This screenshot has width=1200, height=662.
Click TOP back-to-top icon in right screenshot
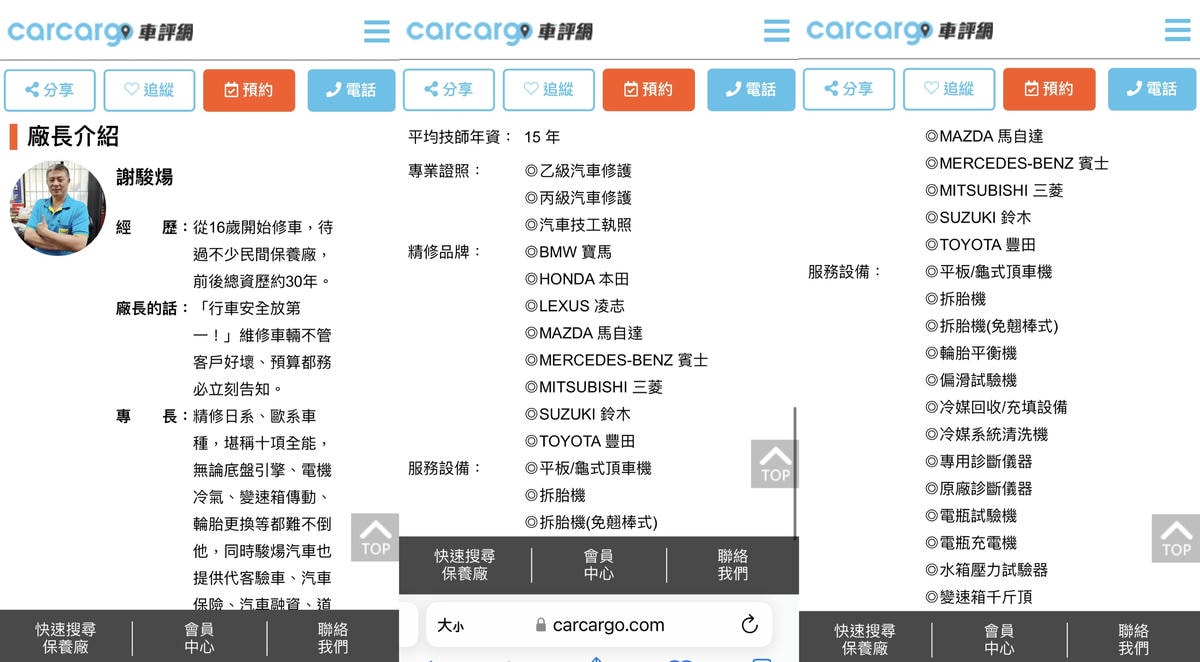pyautogui.click(x=1176, y=538)
